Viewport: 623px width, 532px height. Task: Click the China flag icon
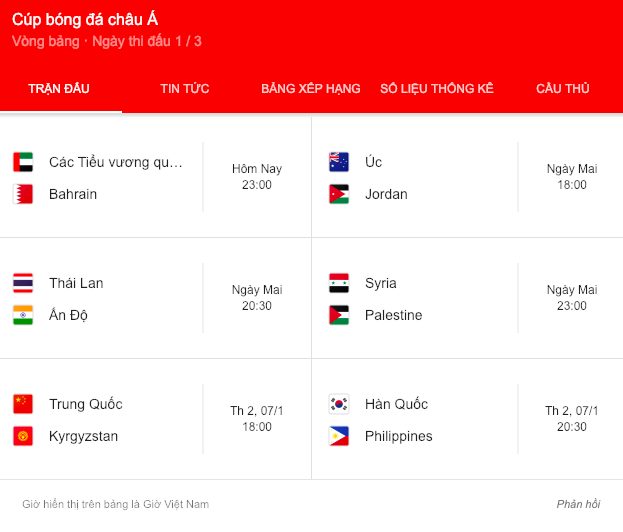[x=23, y=404]
